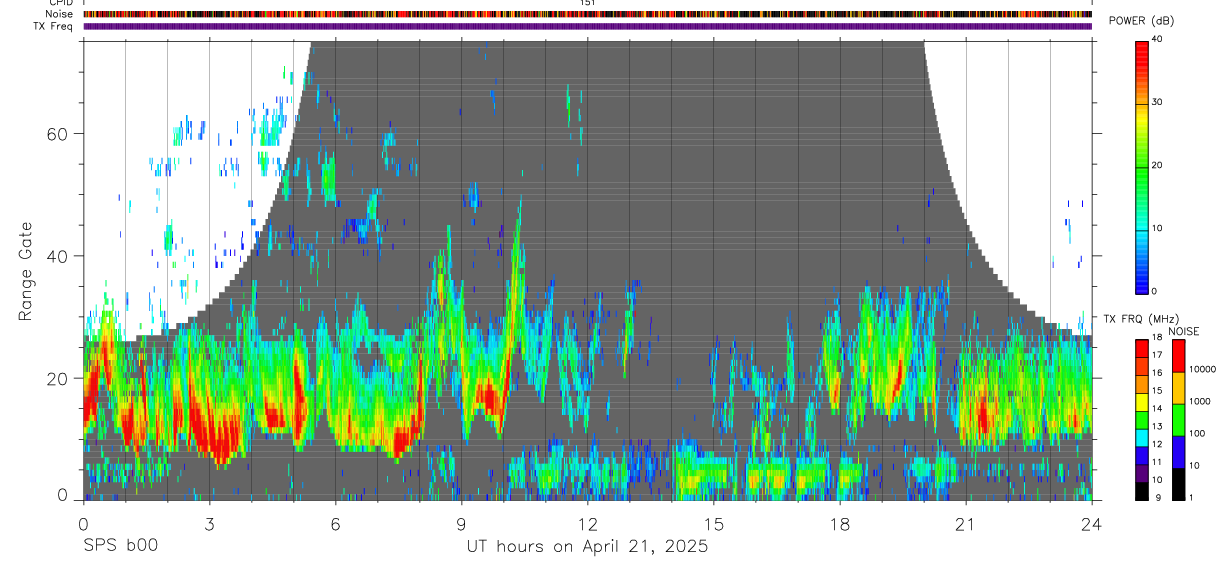Click the POWER (dB) colorbar legend
This screenshot has height=567, width=1228.
tap(1142, 165)
